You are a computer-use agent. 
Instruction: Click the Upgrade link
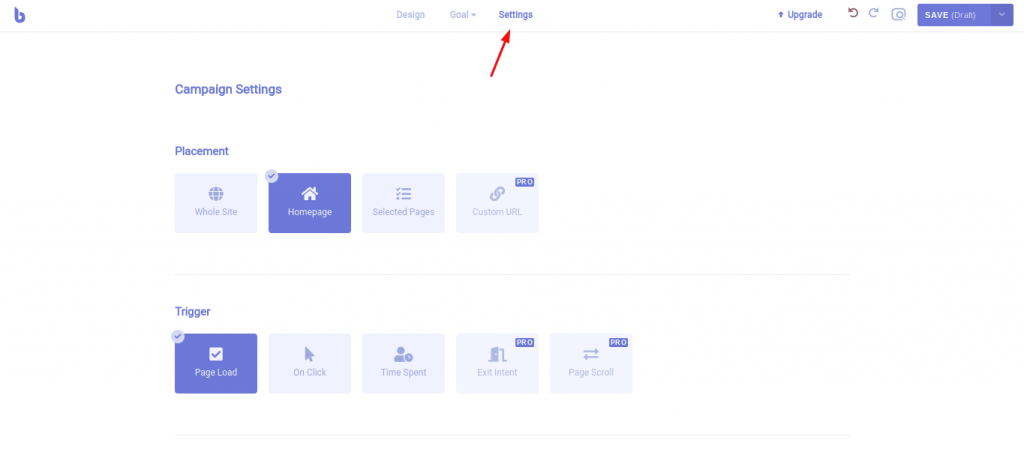[x=800, y=14]
